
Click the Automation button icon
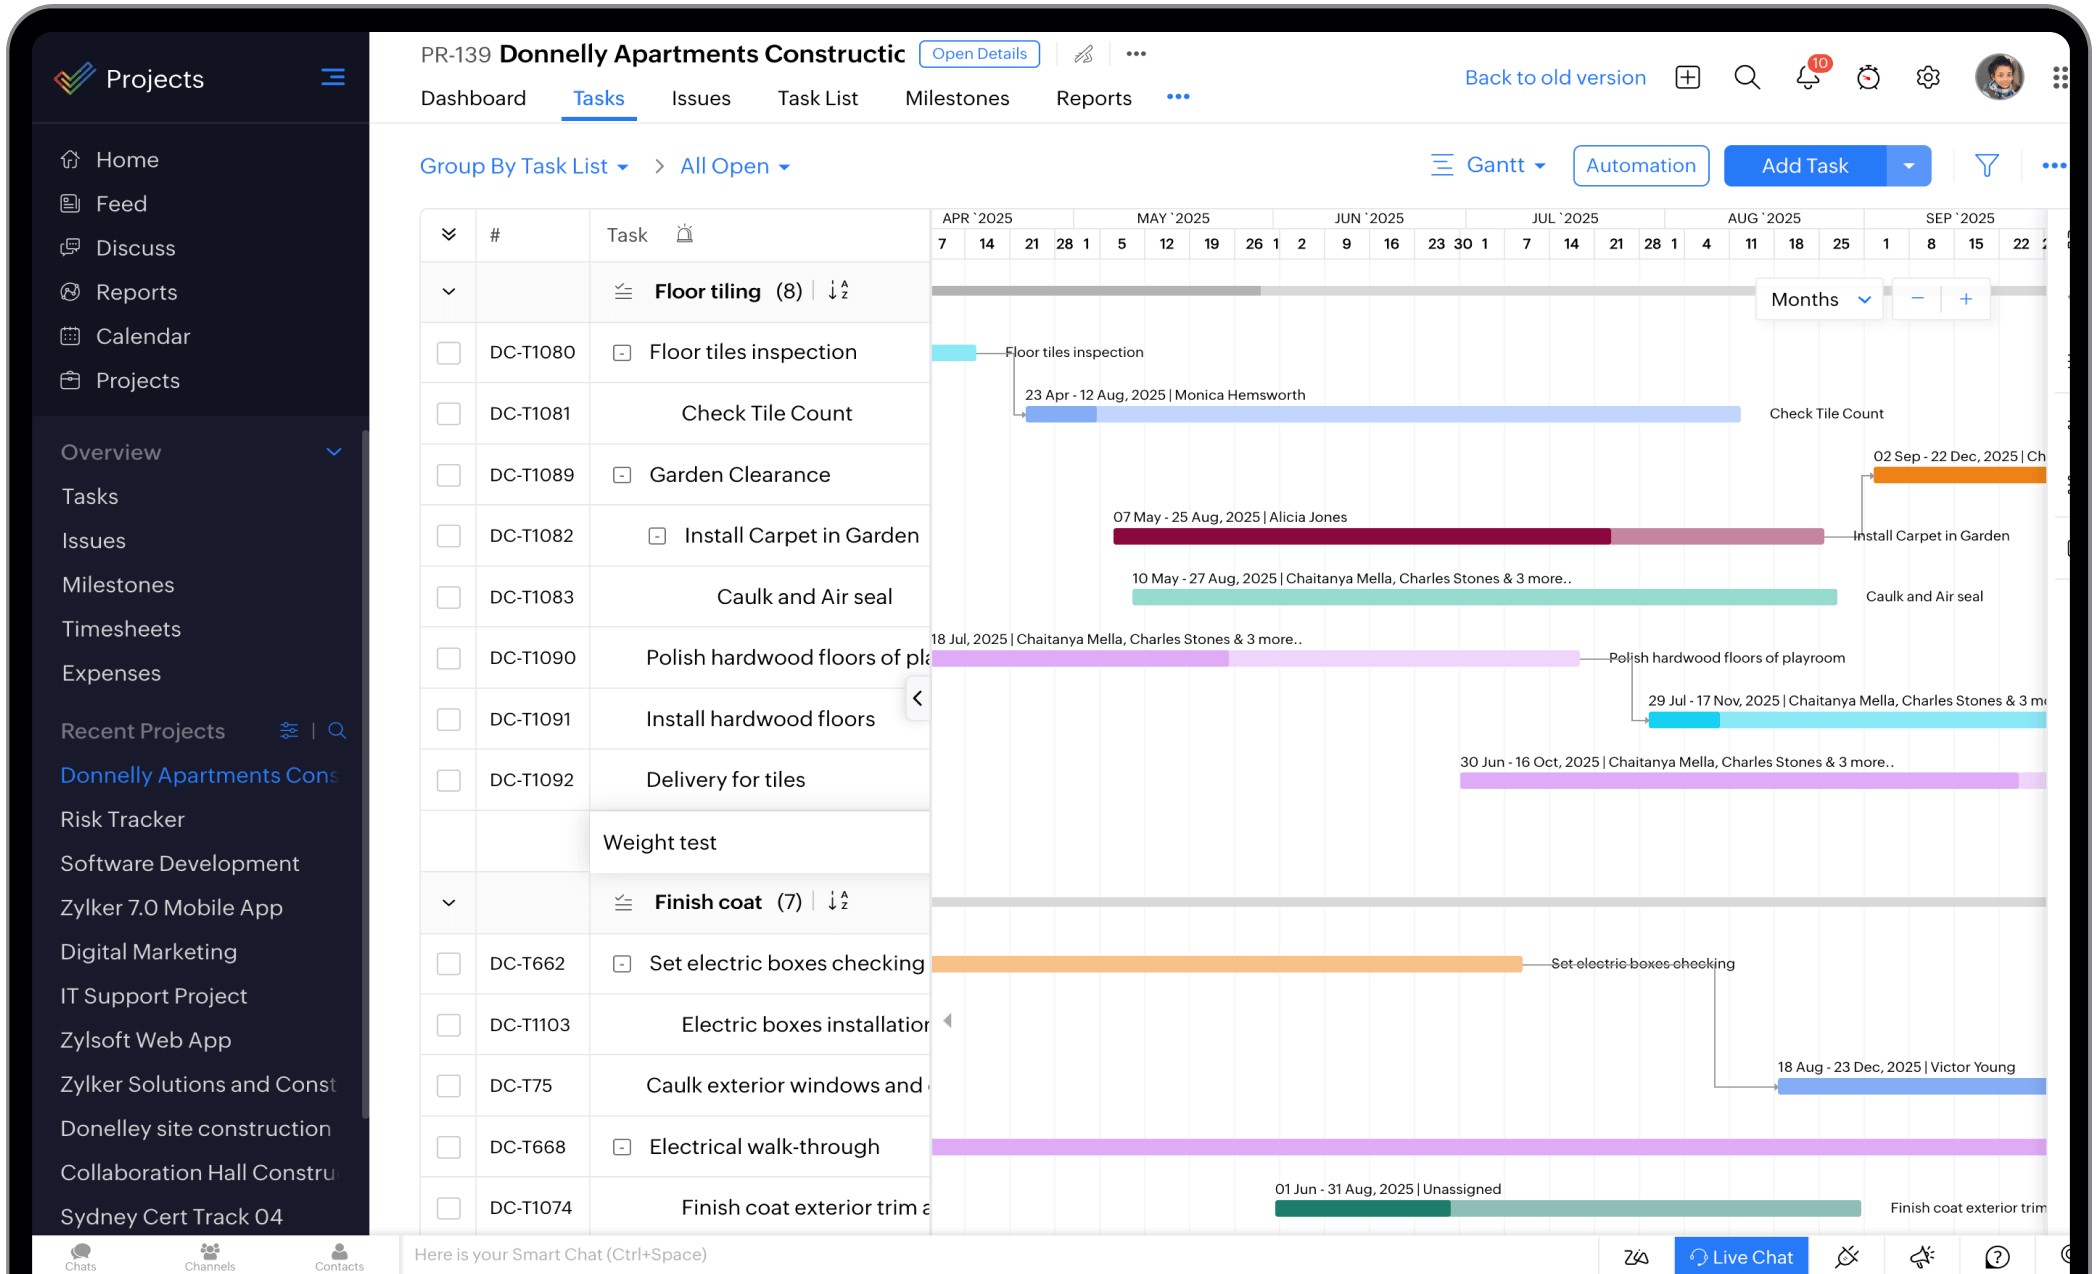[1640, 165]
